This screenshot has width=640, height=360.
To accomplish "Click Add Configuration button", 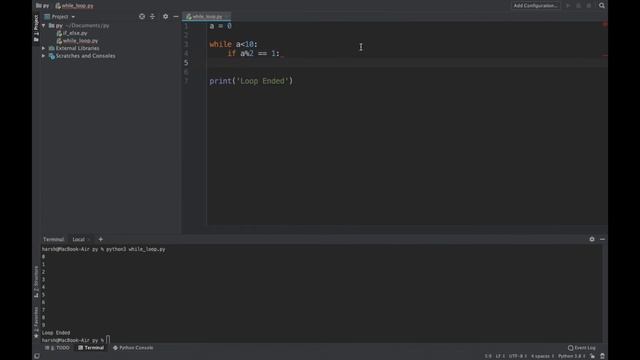I will [x=536, y=6].
